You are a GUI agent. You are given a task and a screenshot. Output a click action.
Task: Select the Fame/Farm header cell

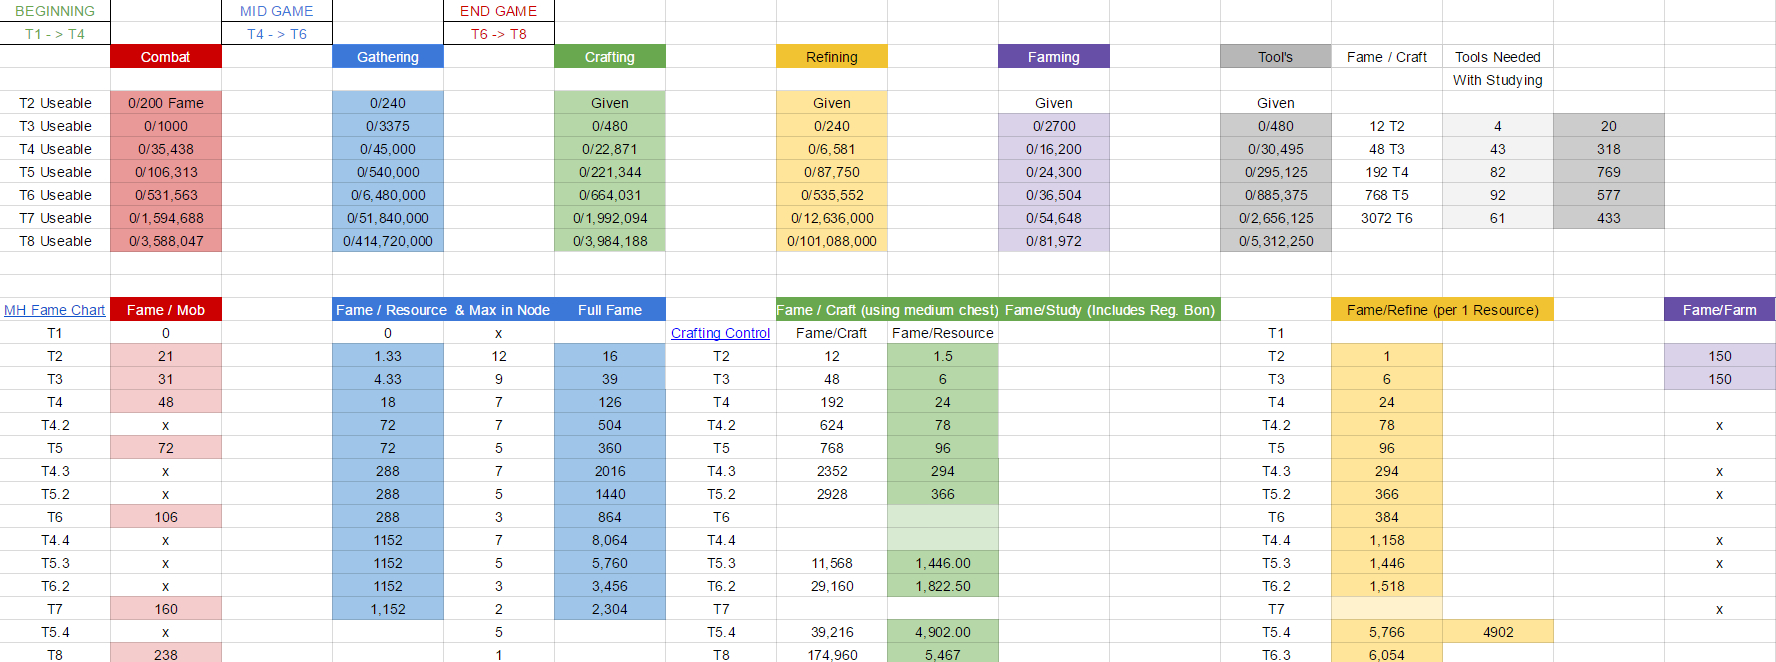point(1719,310)
